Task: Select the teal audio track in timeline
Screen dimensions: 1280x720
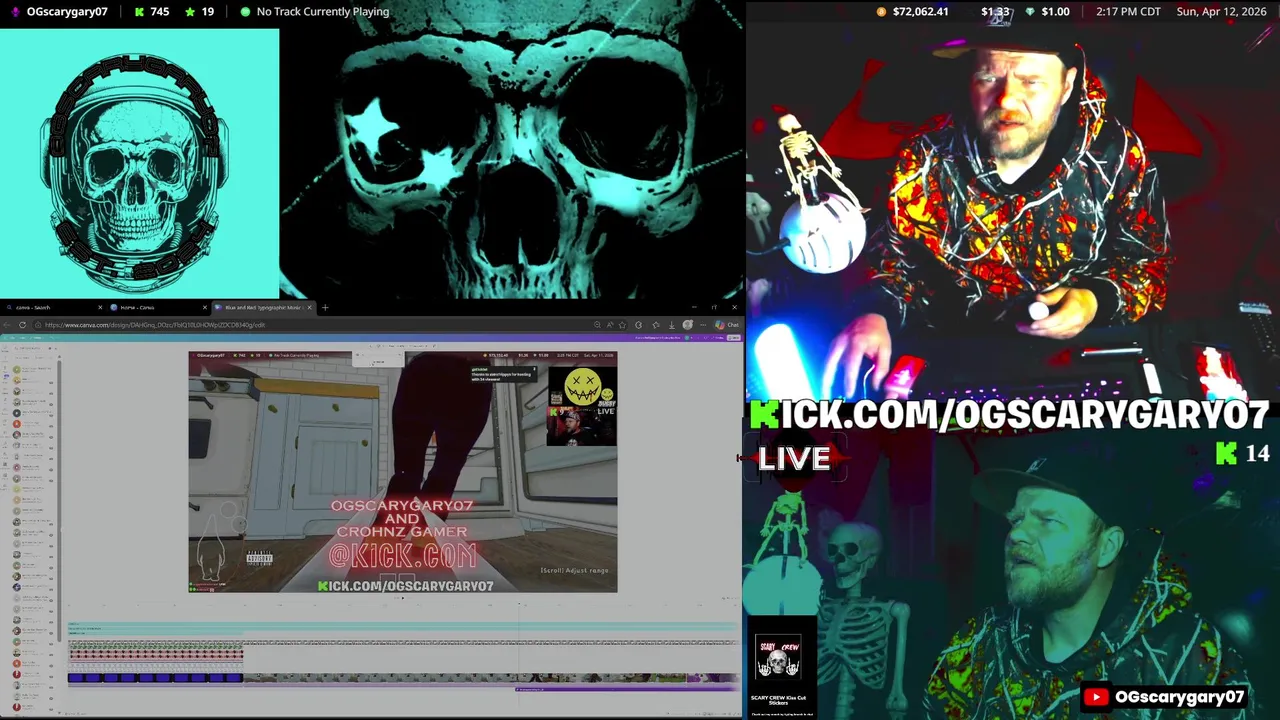Action: pyautogui.click(x=403, y=628)
